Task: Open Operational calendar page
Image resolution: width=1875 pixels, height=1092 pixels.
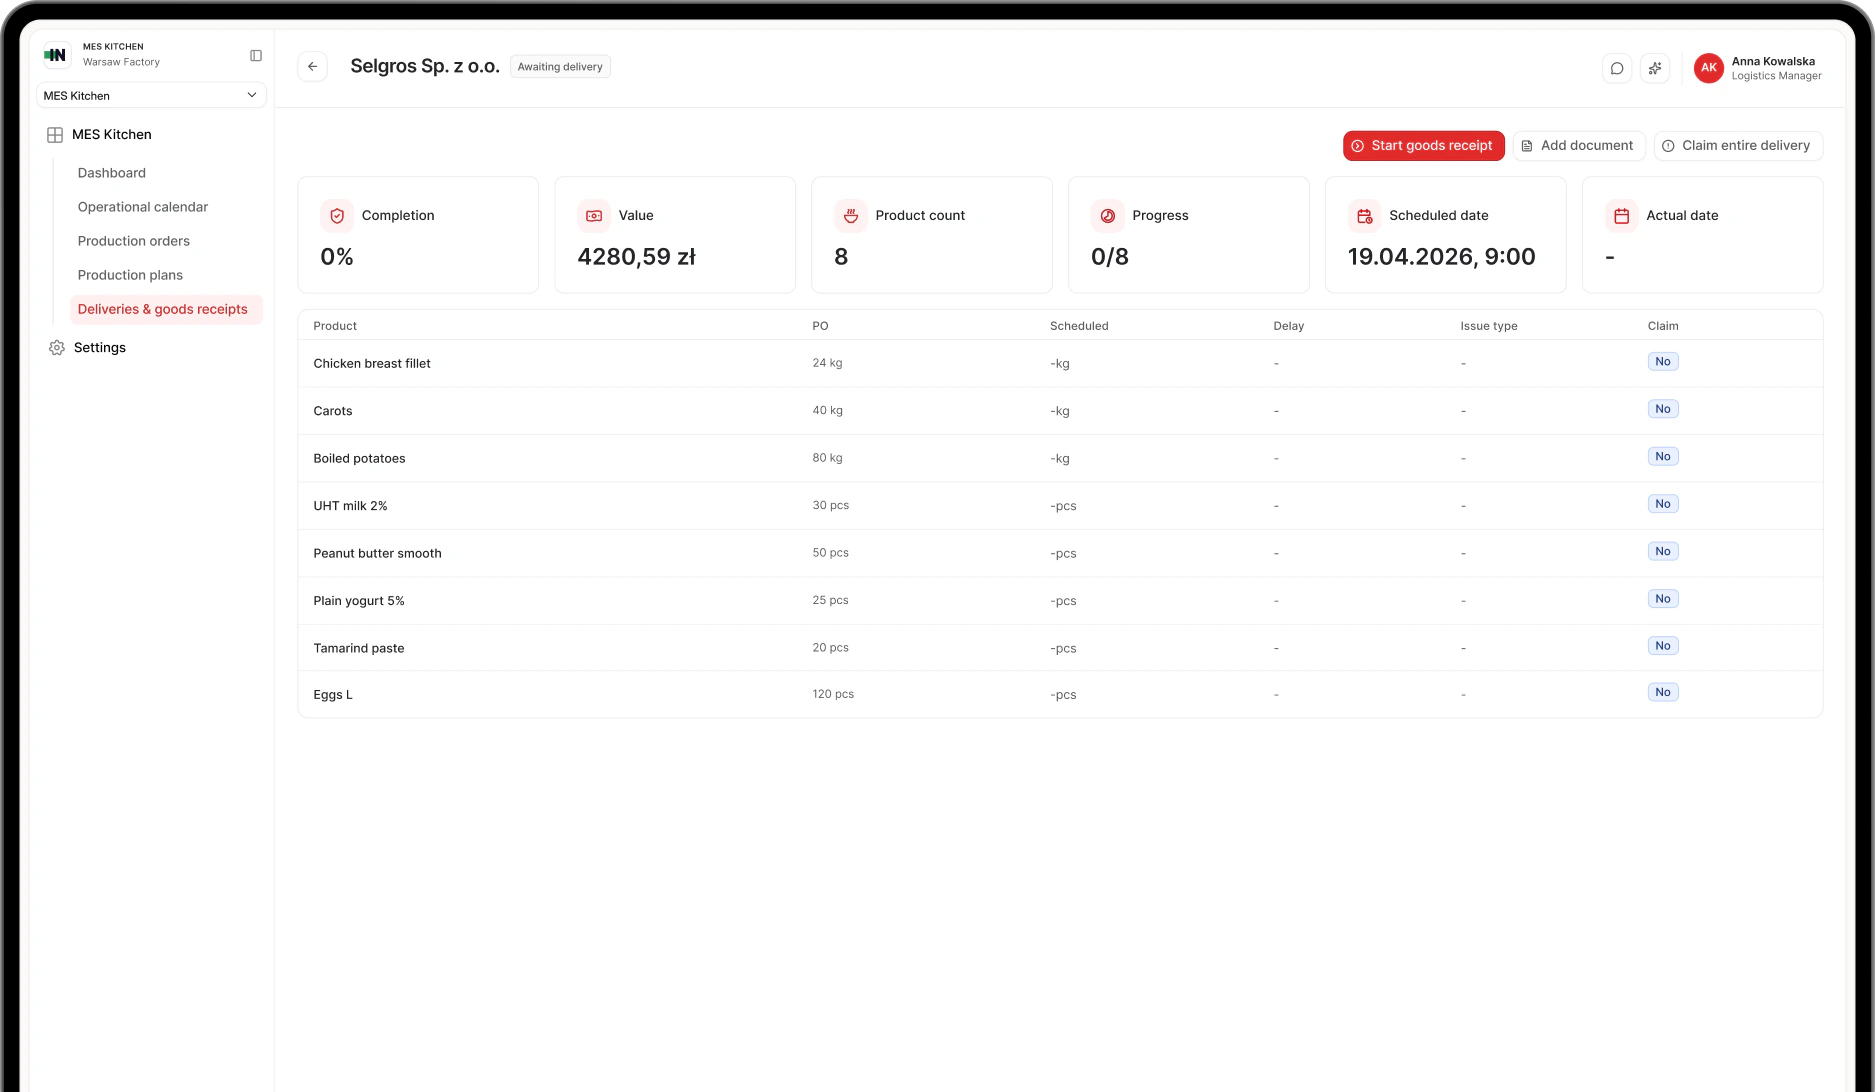Action: [143, 207]
